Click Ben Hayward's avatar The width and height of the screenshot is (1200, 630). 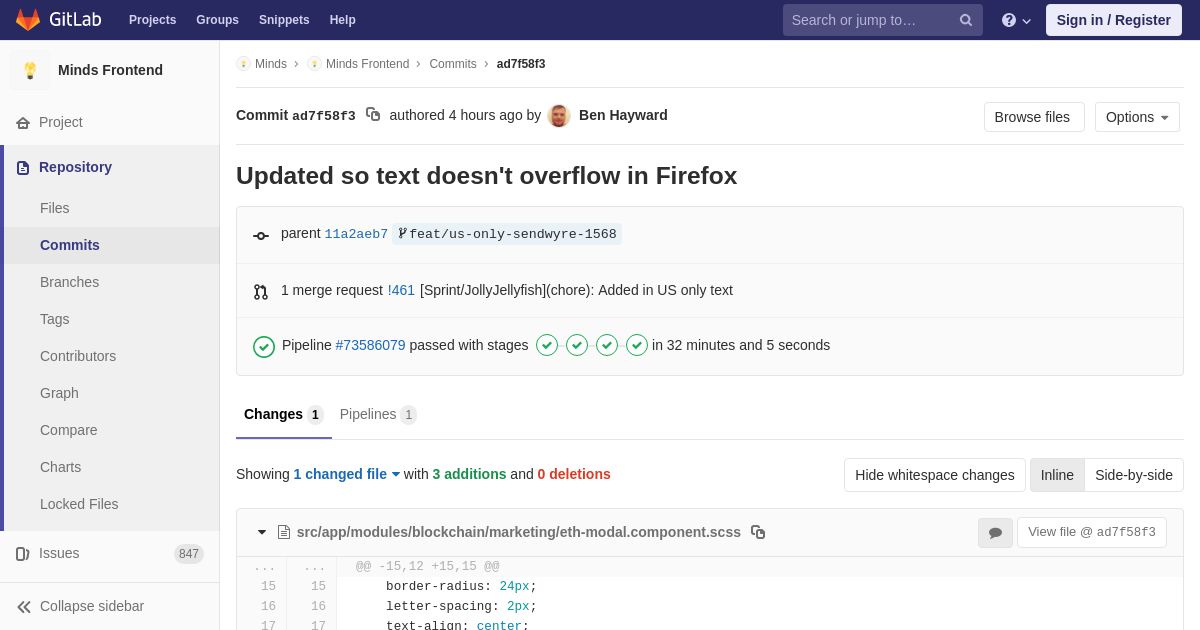coord(559,116)
